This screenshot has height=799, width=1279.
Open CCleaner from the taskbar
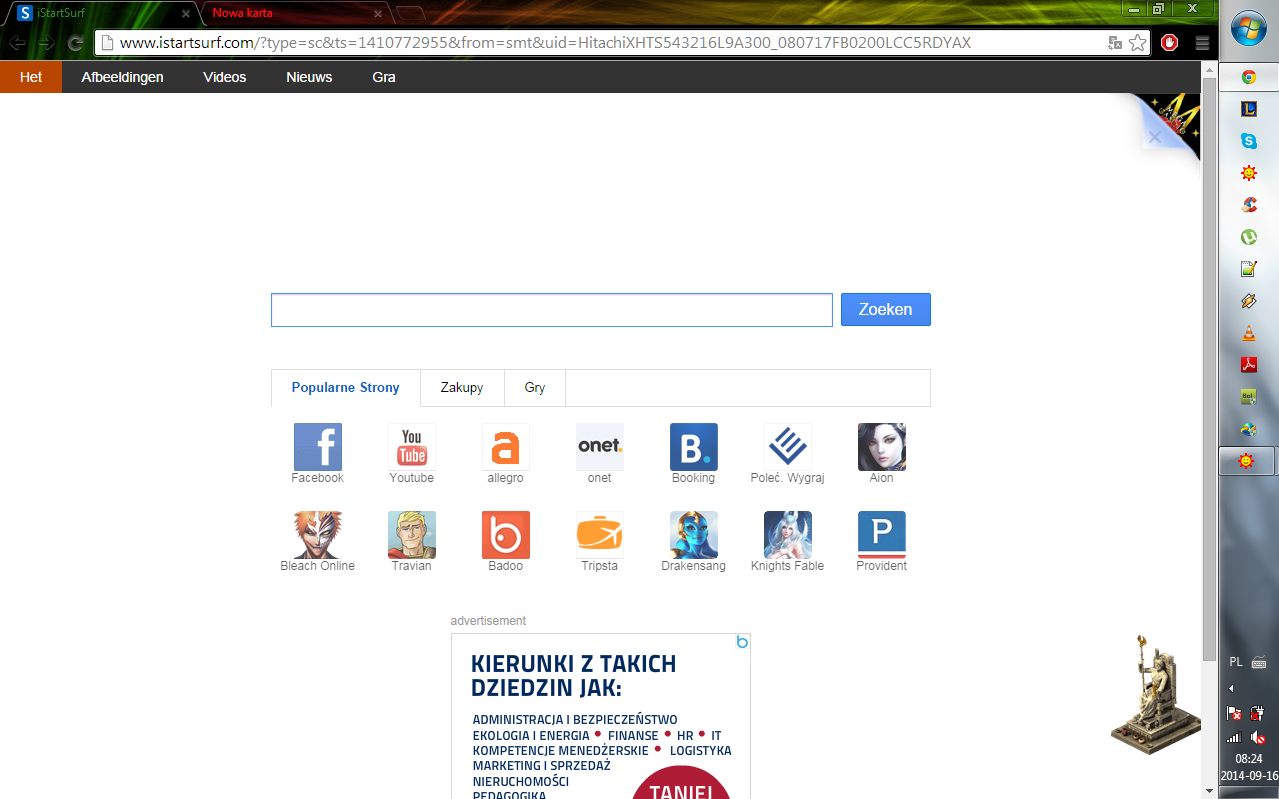[1248, 205]
